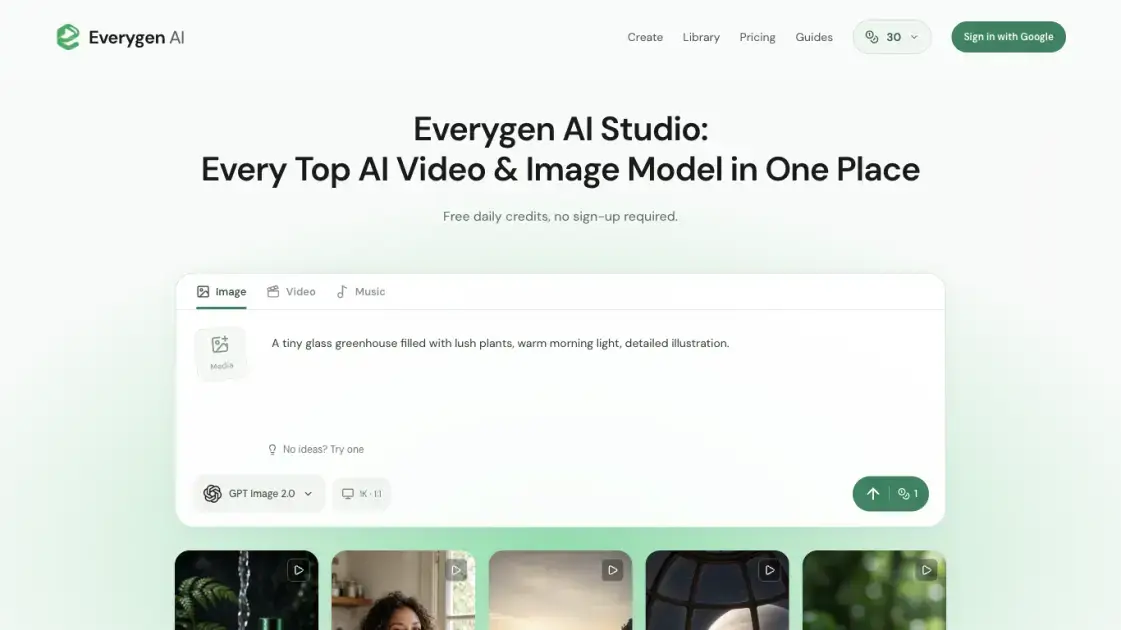Click the Everygen AI logo icon

tap(68, 37)
